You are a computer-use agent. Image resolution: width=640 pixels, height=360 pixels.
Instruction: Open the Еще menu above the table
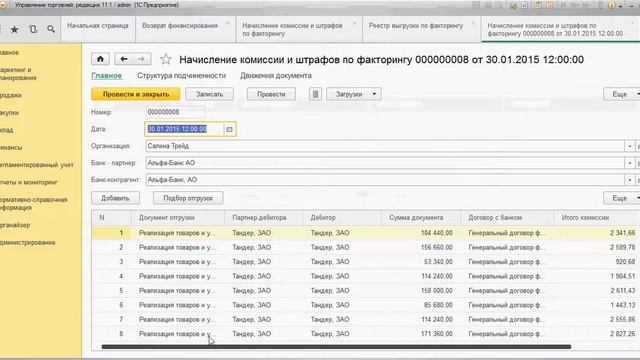click(x=622, y=198)
